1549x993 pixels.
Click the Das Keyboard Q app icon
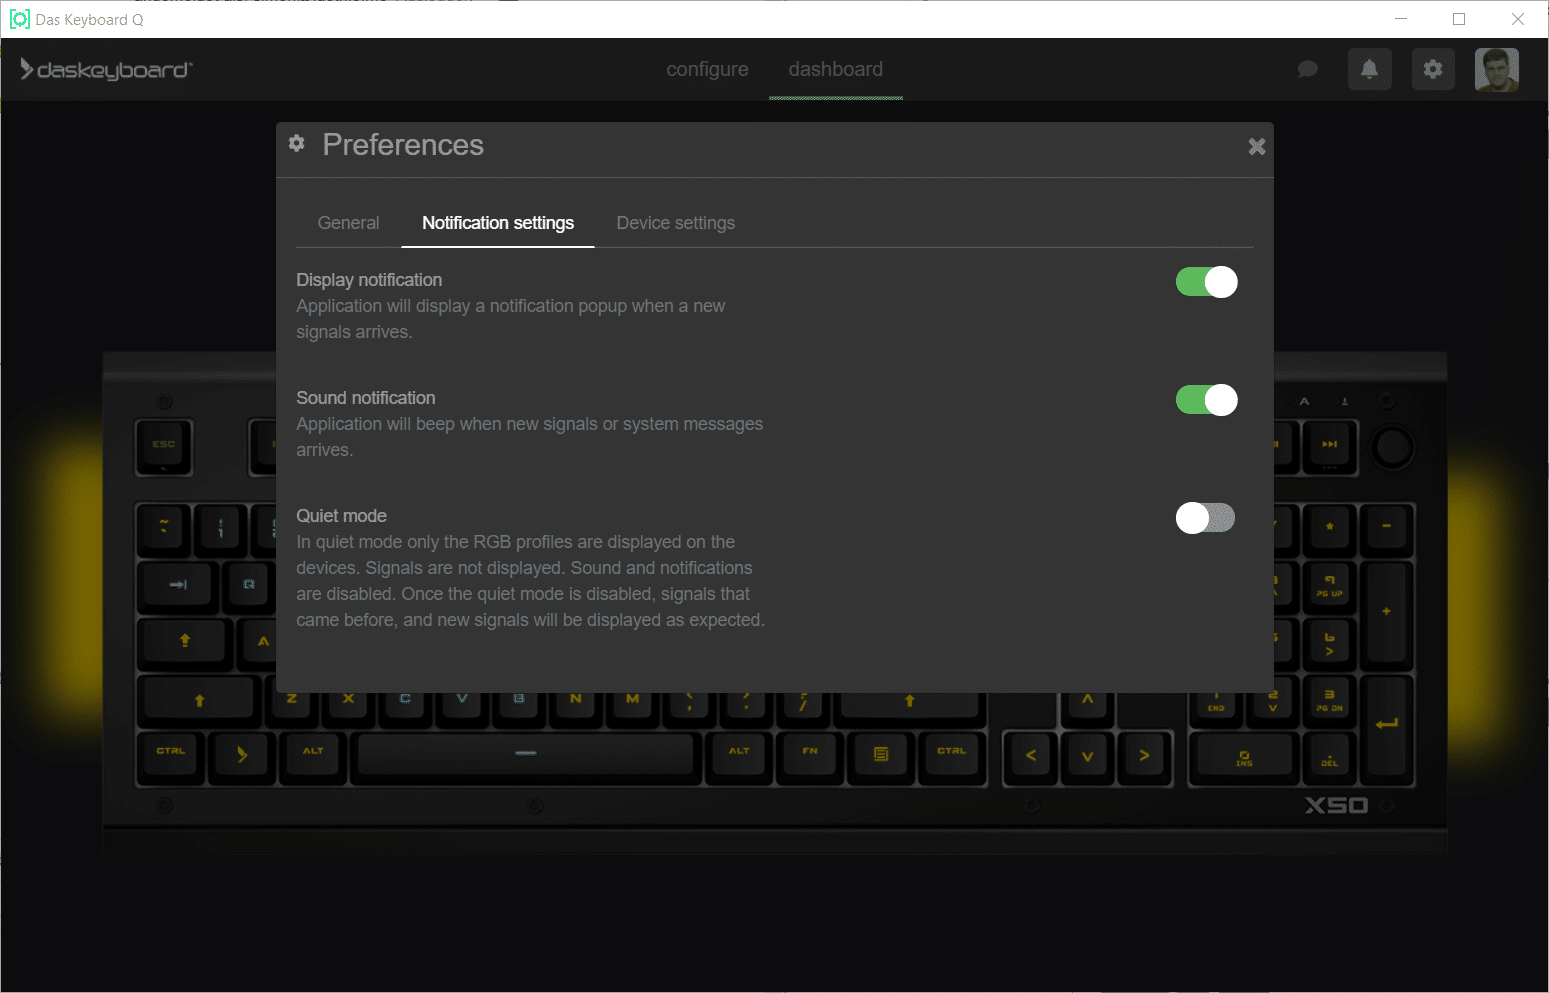pos(19,19)
